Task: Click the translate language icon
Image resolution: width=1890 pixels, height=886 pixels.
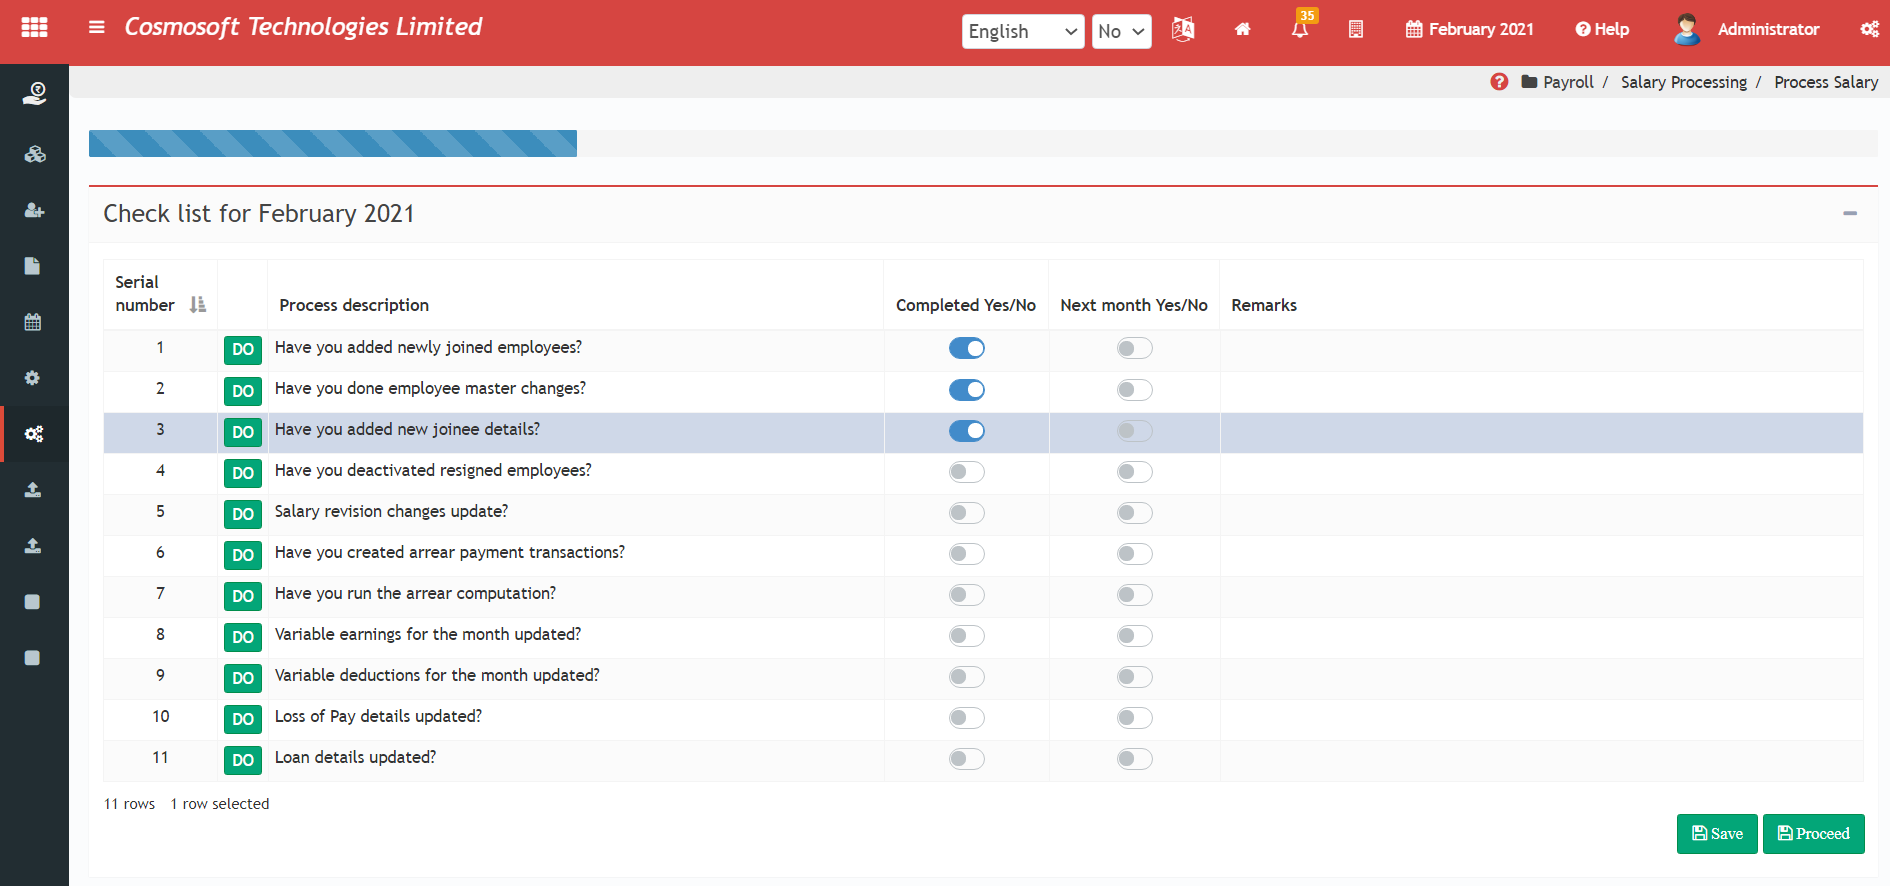Action: [x=1183, y=30]
